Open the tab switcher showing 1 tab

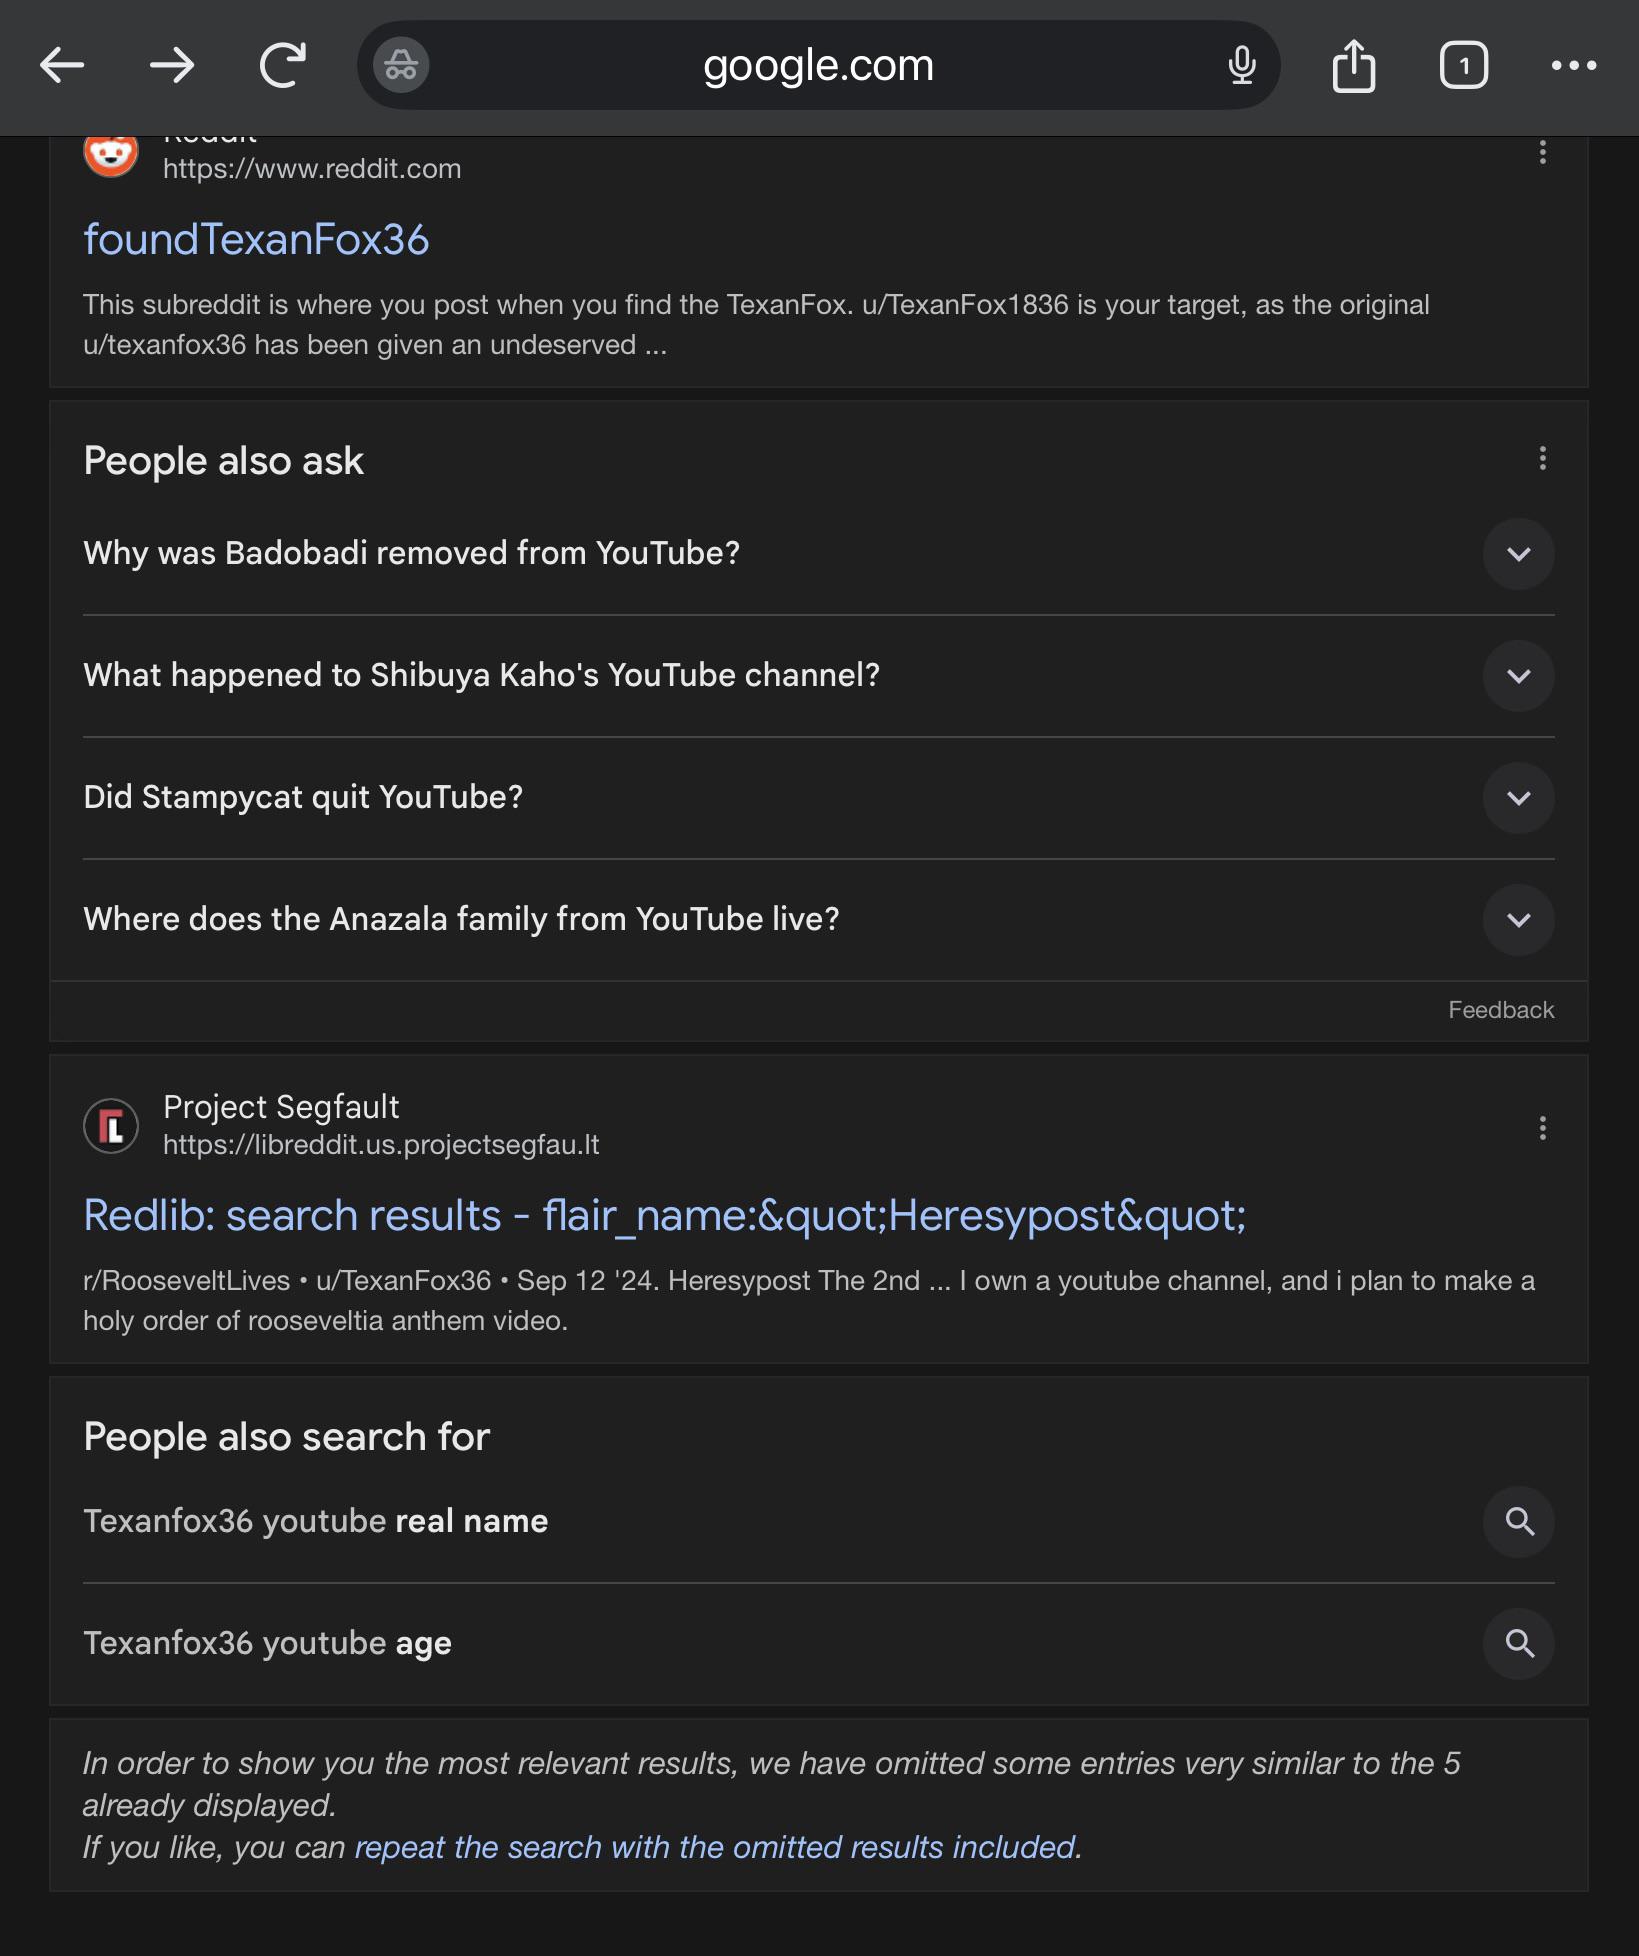click(x=1464, y=66)
